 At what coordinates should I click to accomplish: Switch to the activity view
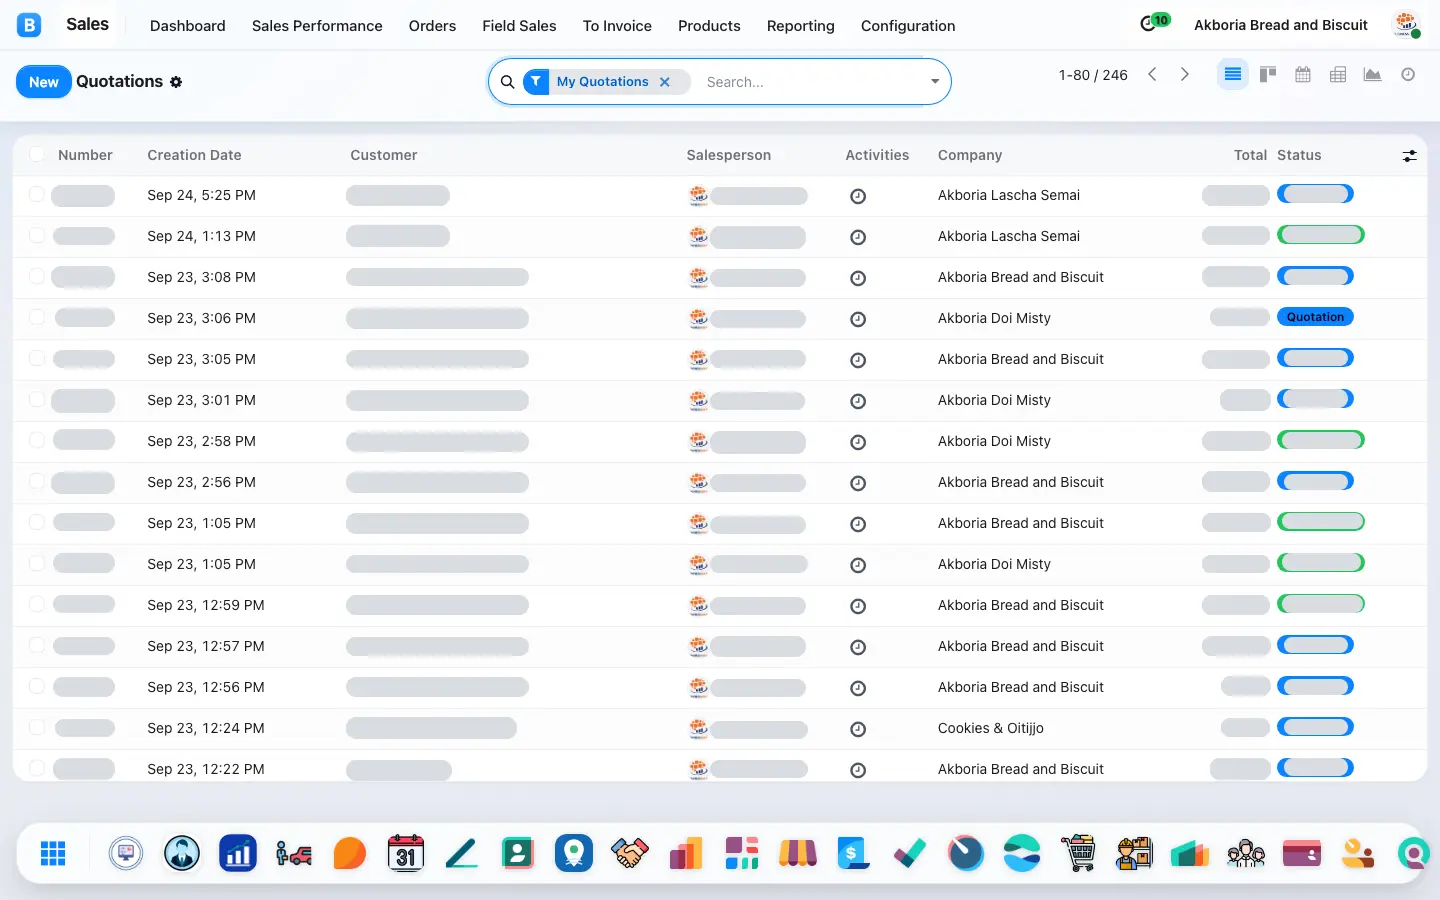point(1408,75)
